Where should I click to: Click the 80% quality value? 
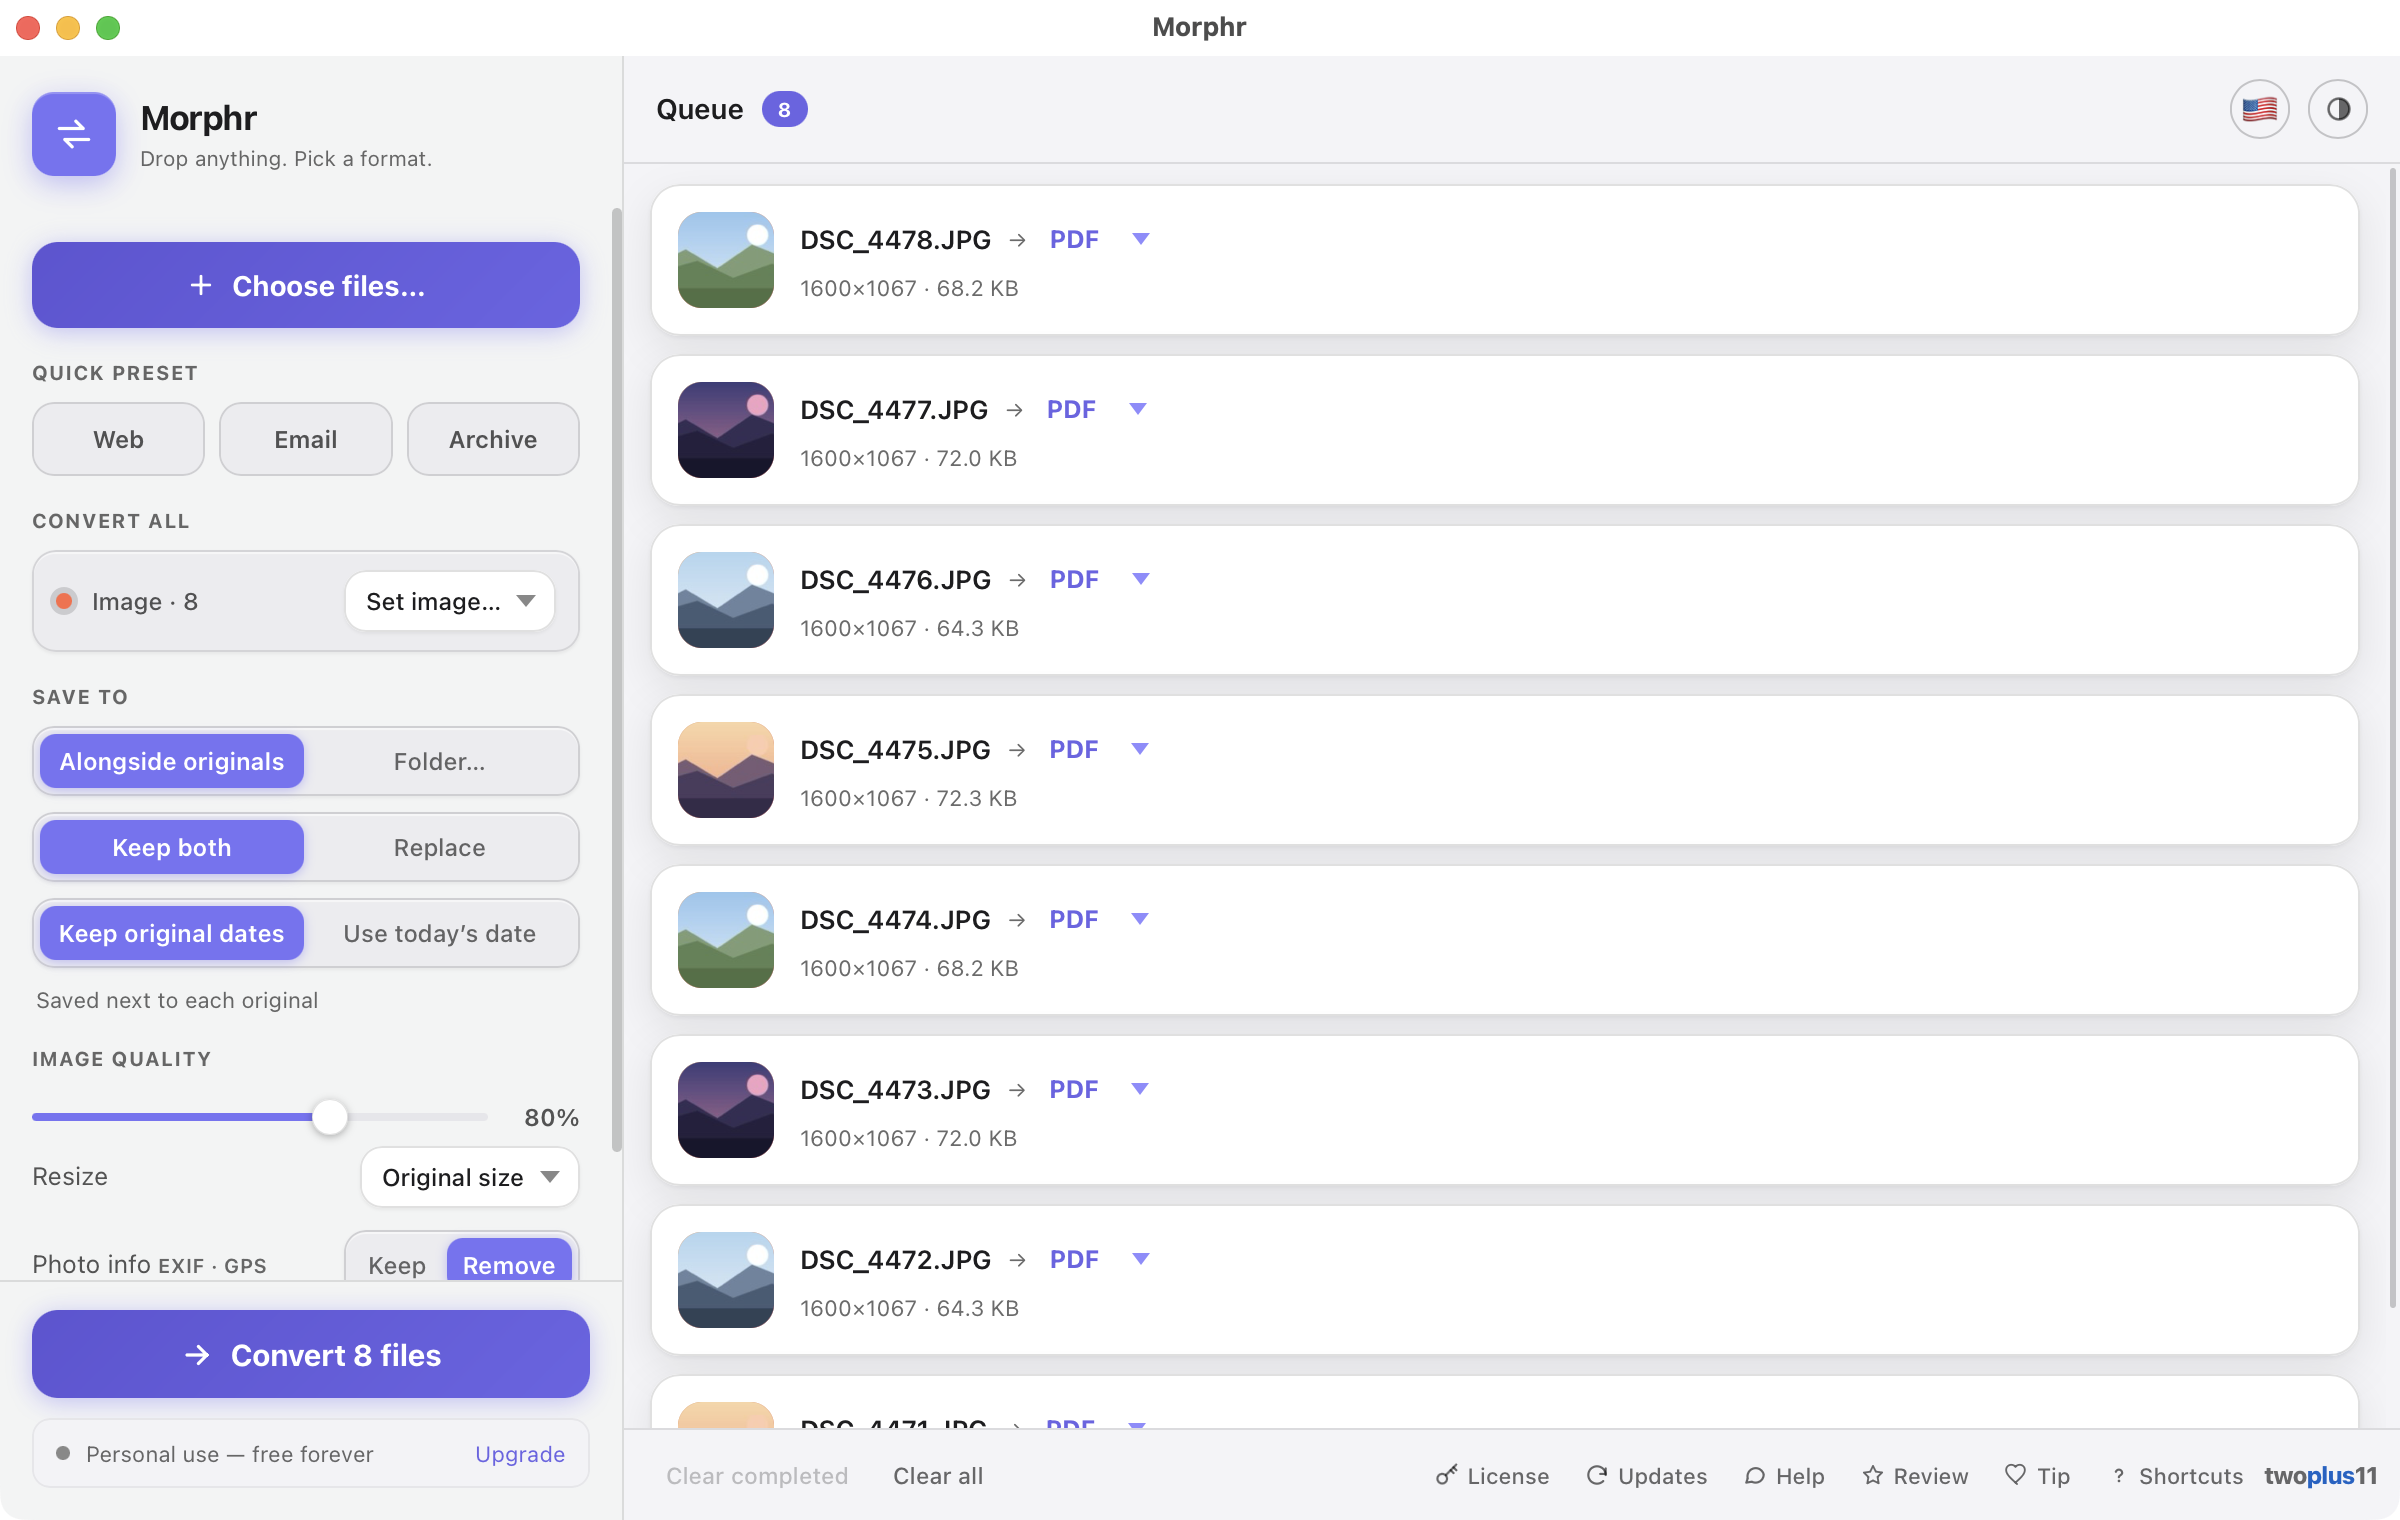[x=552, y=1117]
